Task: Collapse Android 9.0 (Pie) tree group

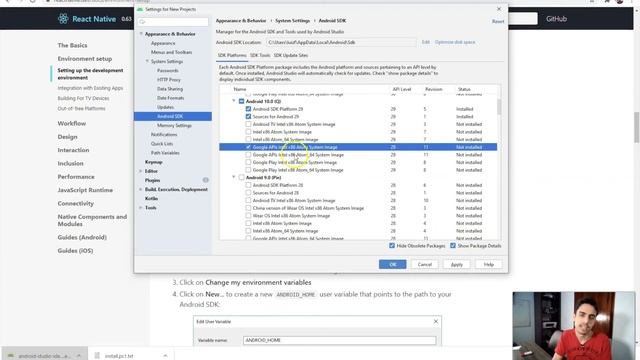Action: pos(234,177)
